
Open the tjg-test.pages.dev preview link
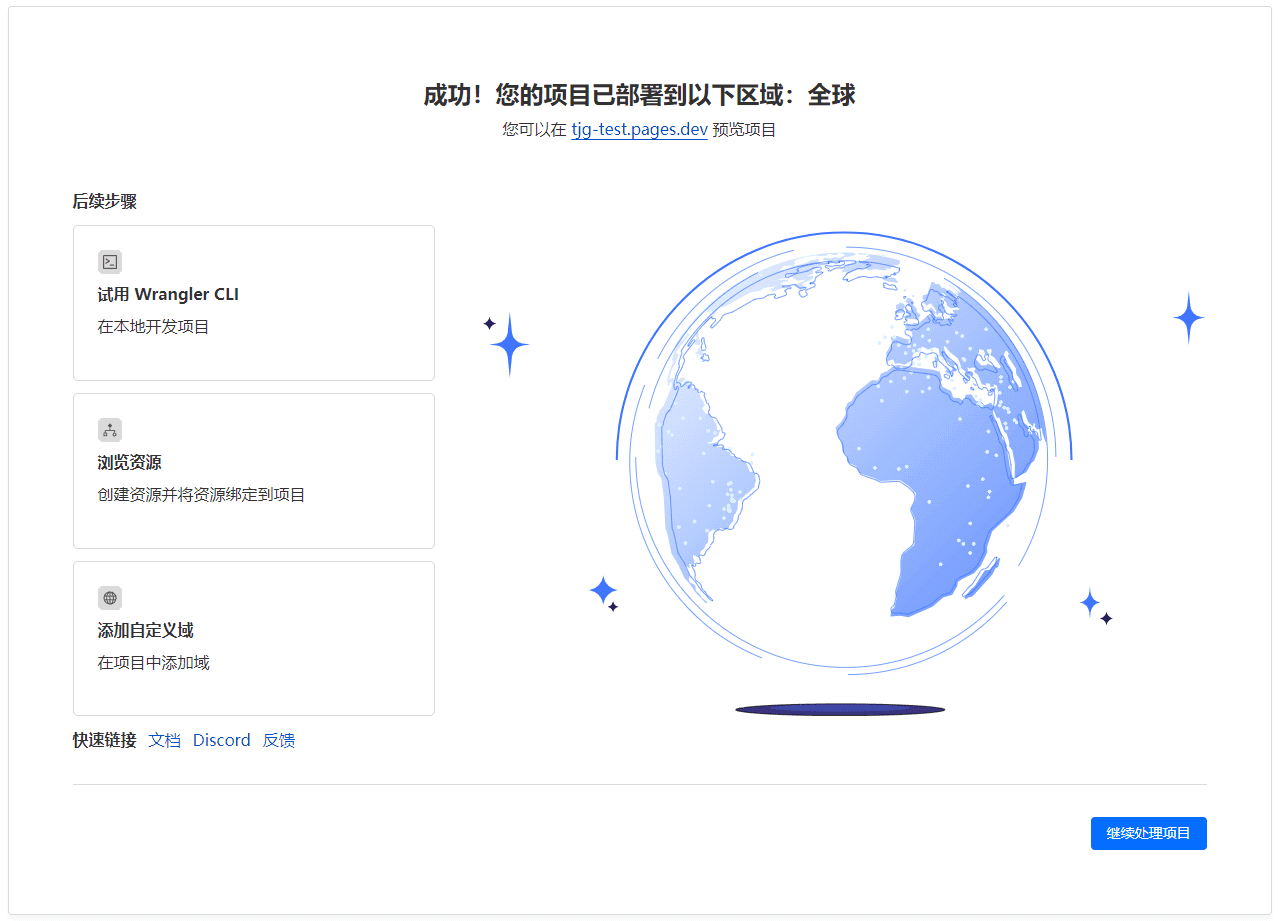pos(639,130)
